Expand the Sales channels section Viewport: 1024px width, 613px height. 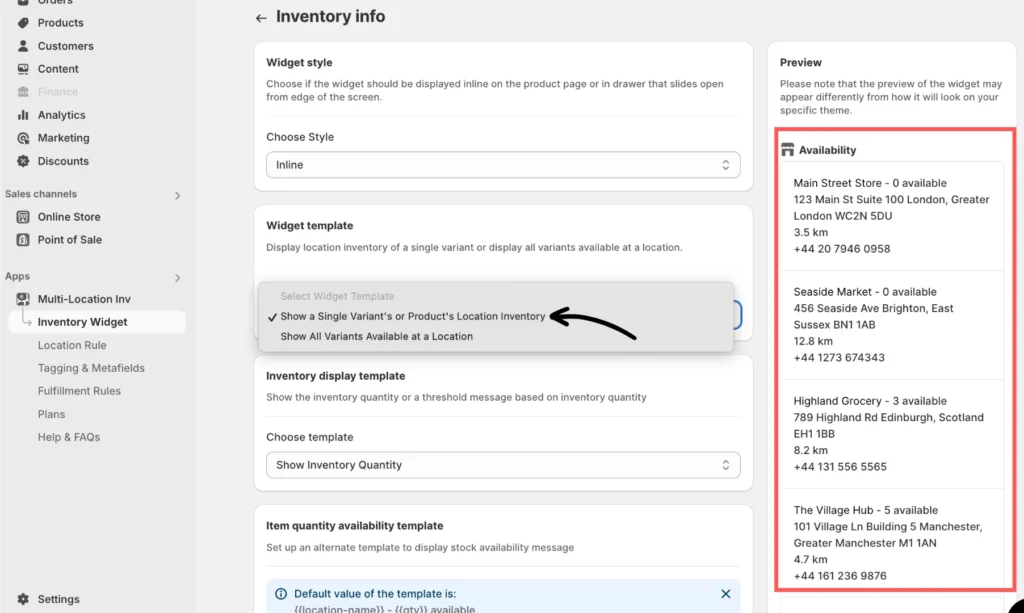pos(178,195)
